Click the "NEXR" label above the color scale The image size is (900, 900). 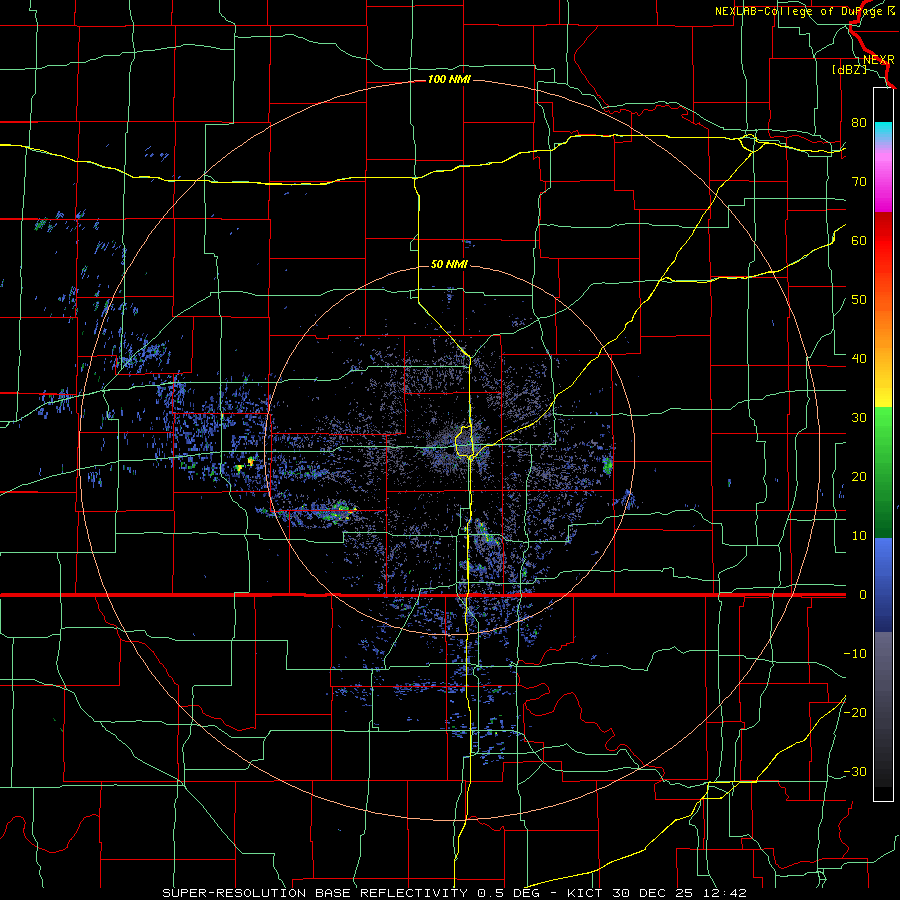click(879, 60)
